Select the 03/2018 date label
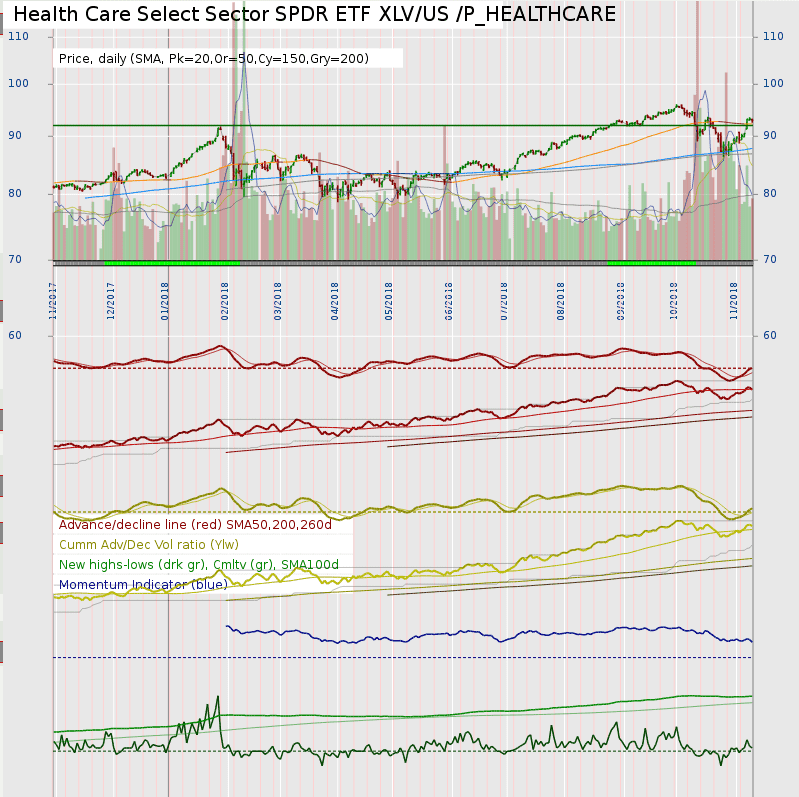799x797 pixels. coord(278,301)
